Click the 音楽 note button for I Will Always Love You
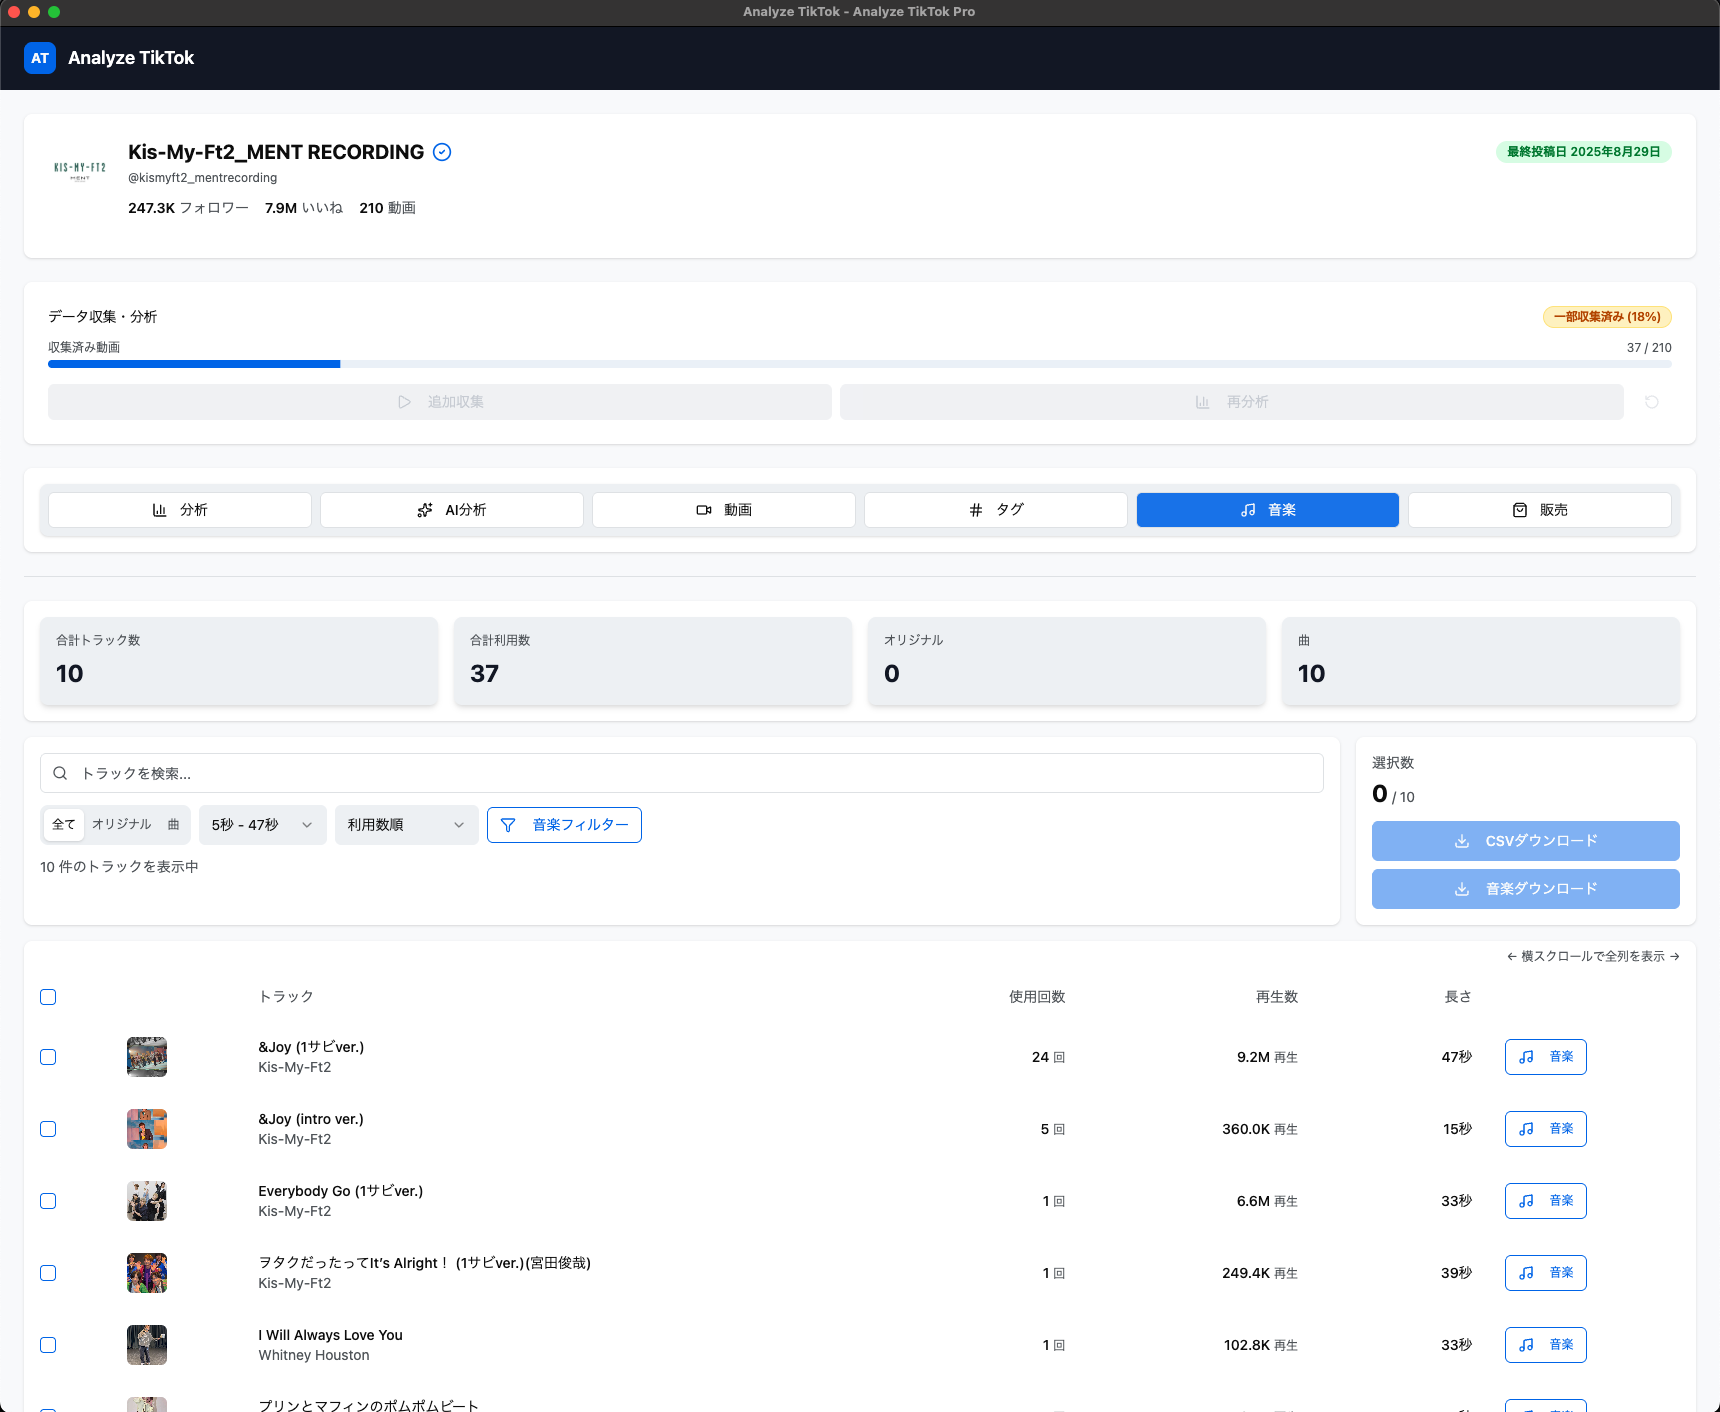 coord(1545,1344)
